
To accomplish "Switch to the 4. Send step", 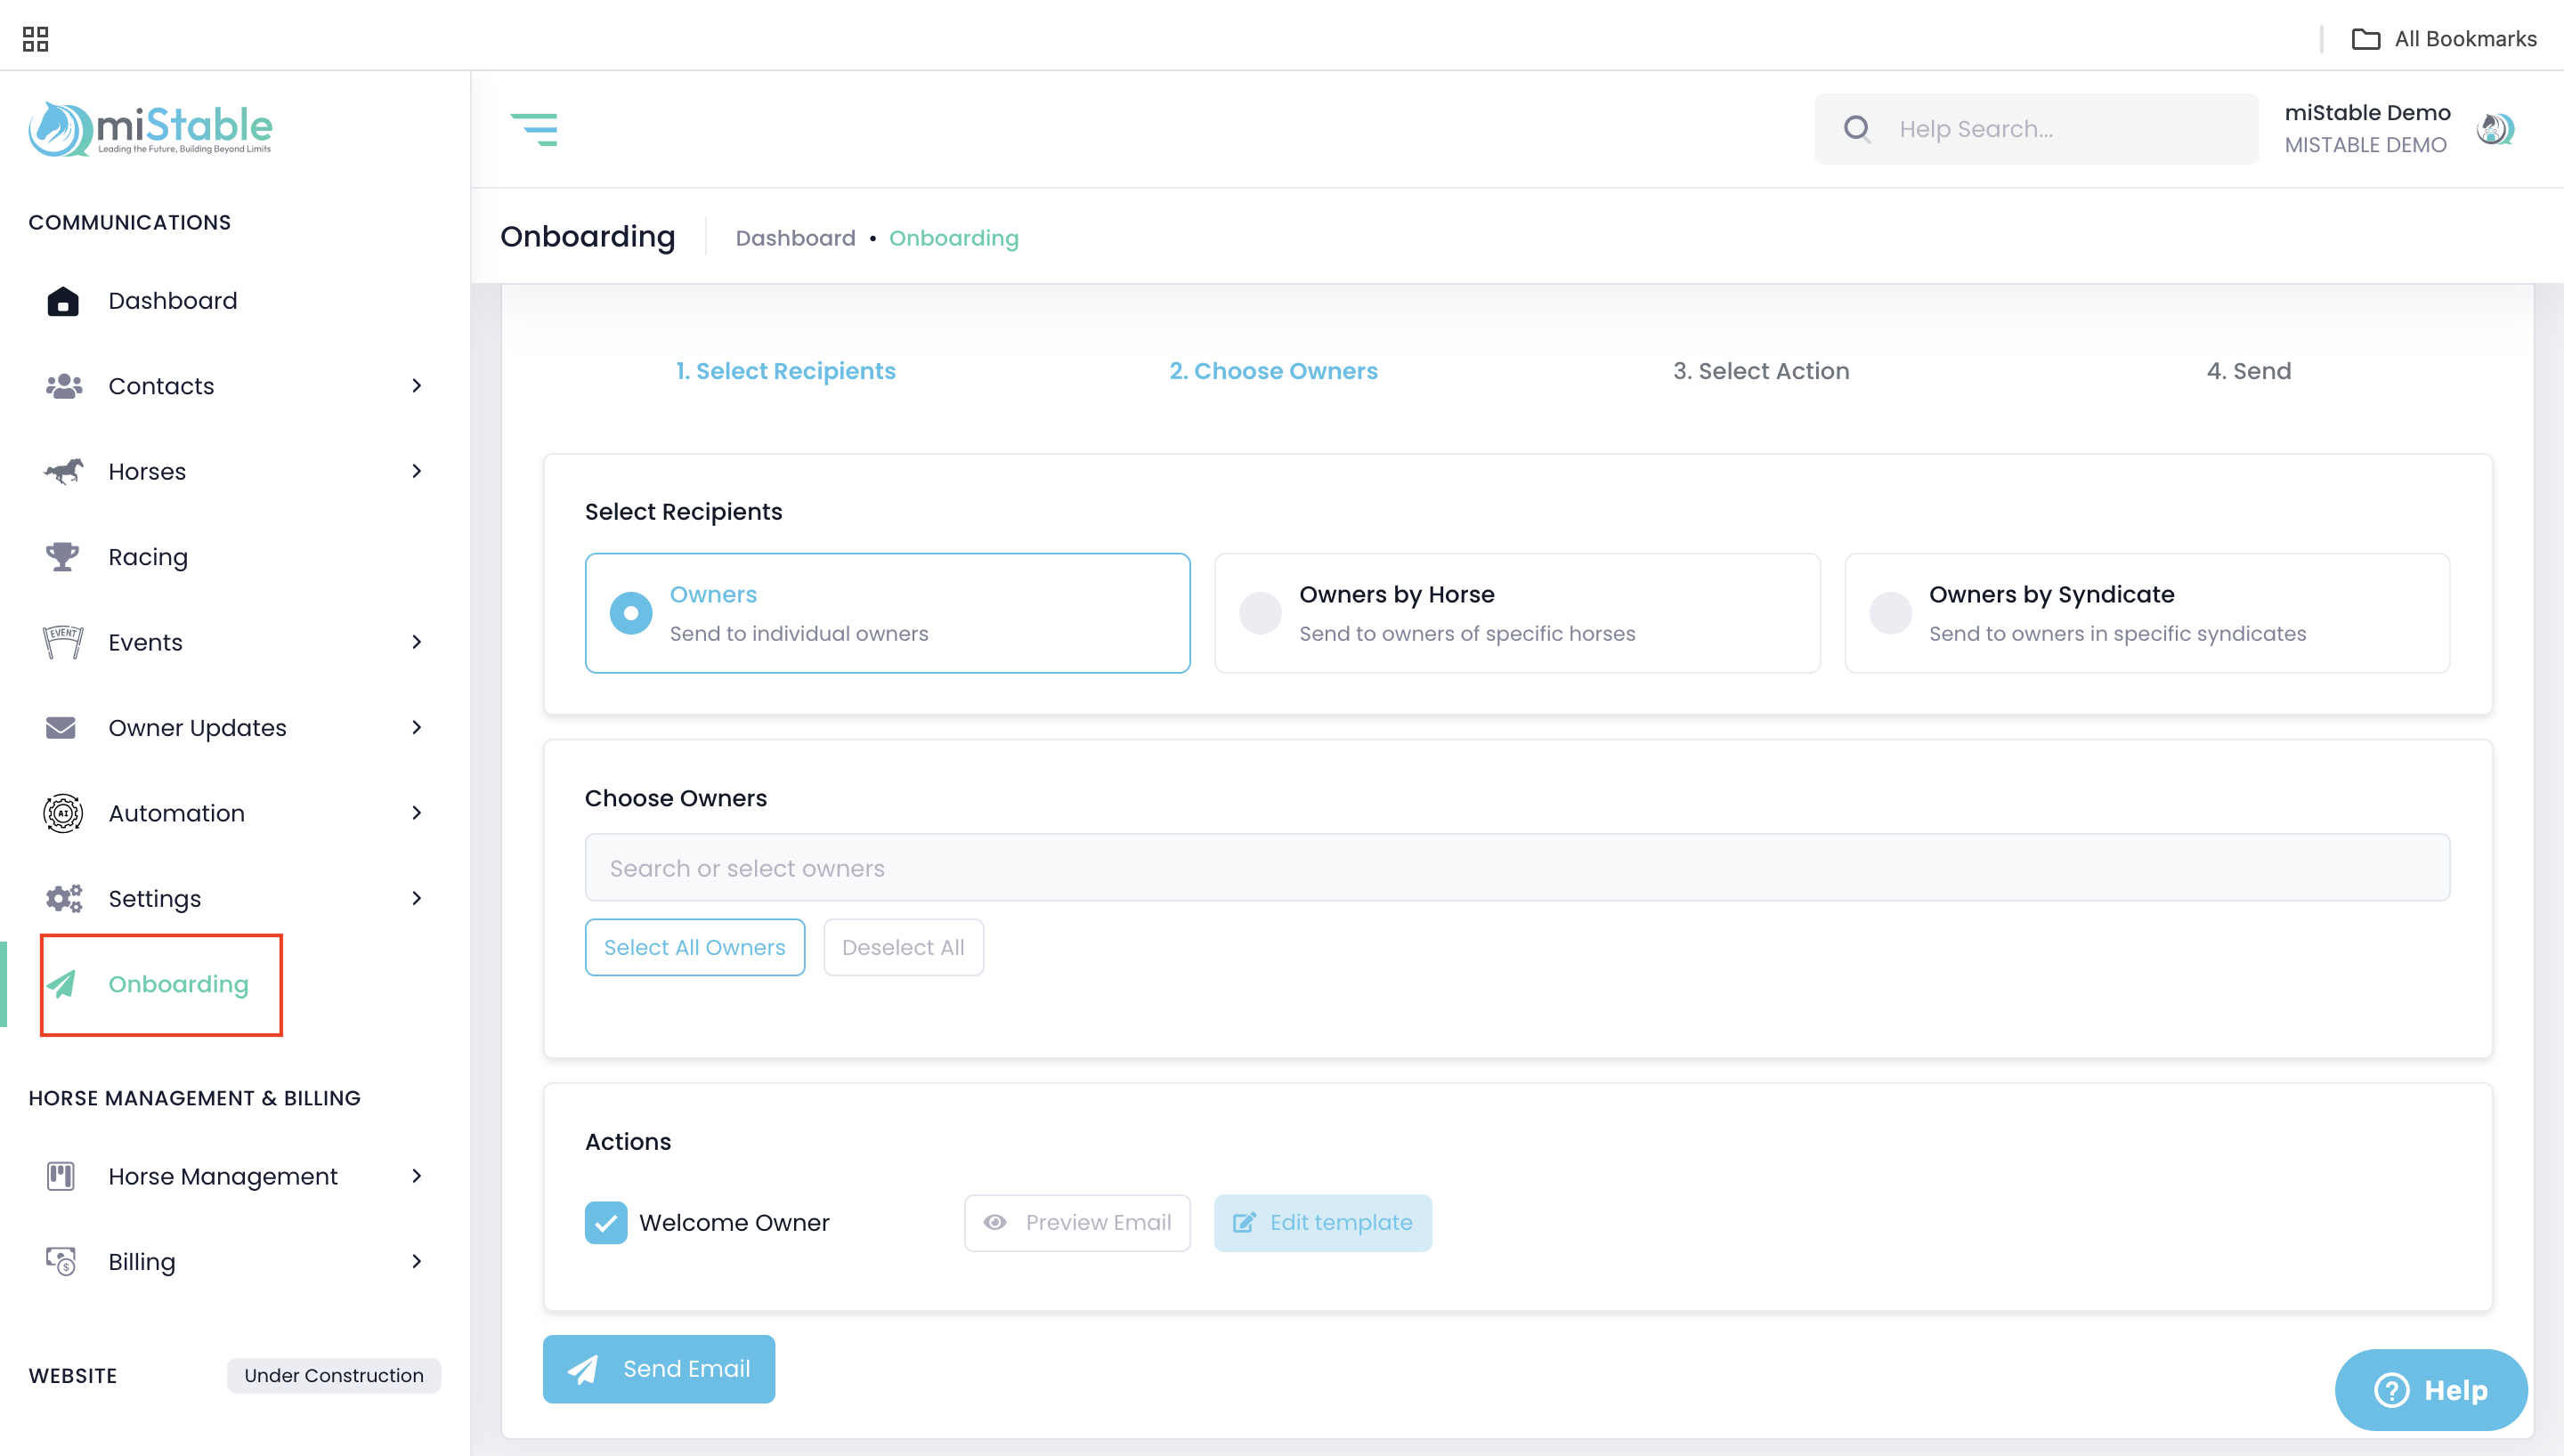I will 2248,371.
